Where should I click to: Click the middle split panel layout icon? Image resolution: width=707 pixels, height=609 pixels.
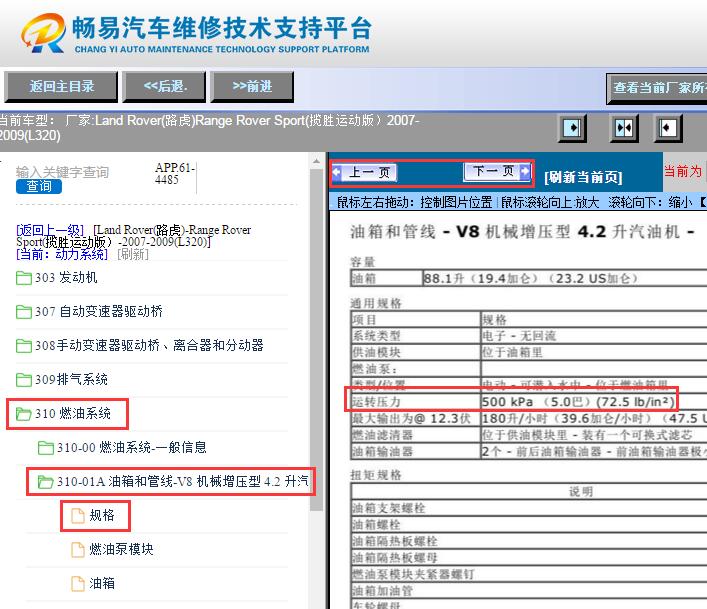624,128
